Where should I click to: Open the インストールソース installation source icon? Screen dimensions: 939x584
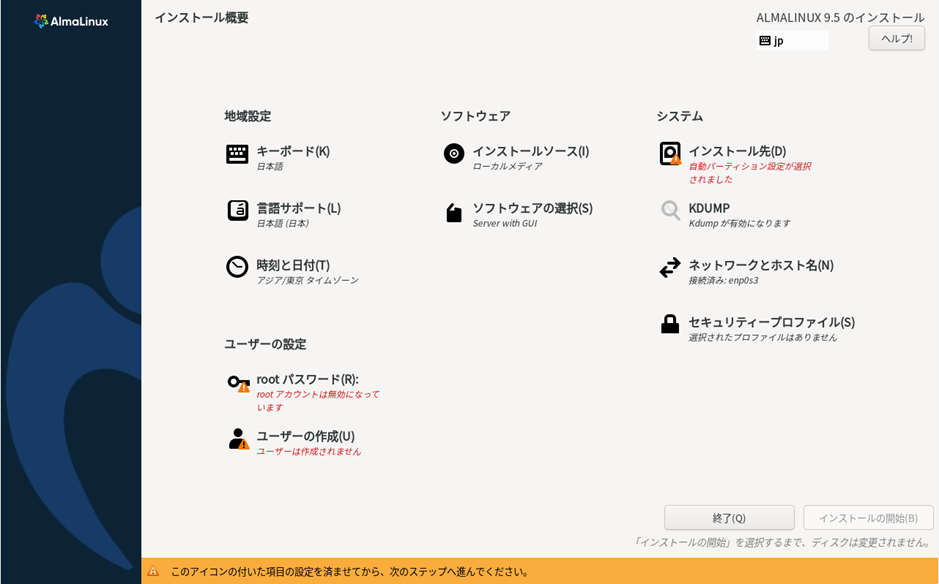click(453, 155)
